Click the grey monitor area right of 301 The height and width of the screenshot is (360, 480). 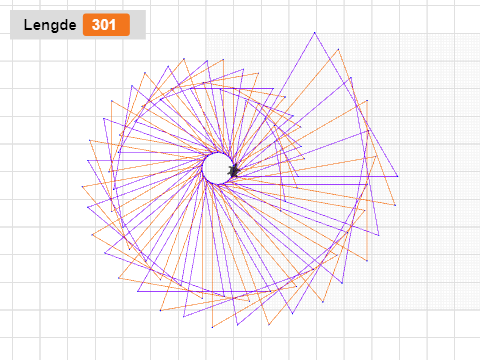click(138, 25)
